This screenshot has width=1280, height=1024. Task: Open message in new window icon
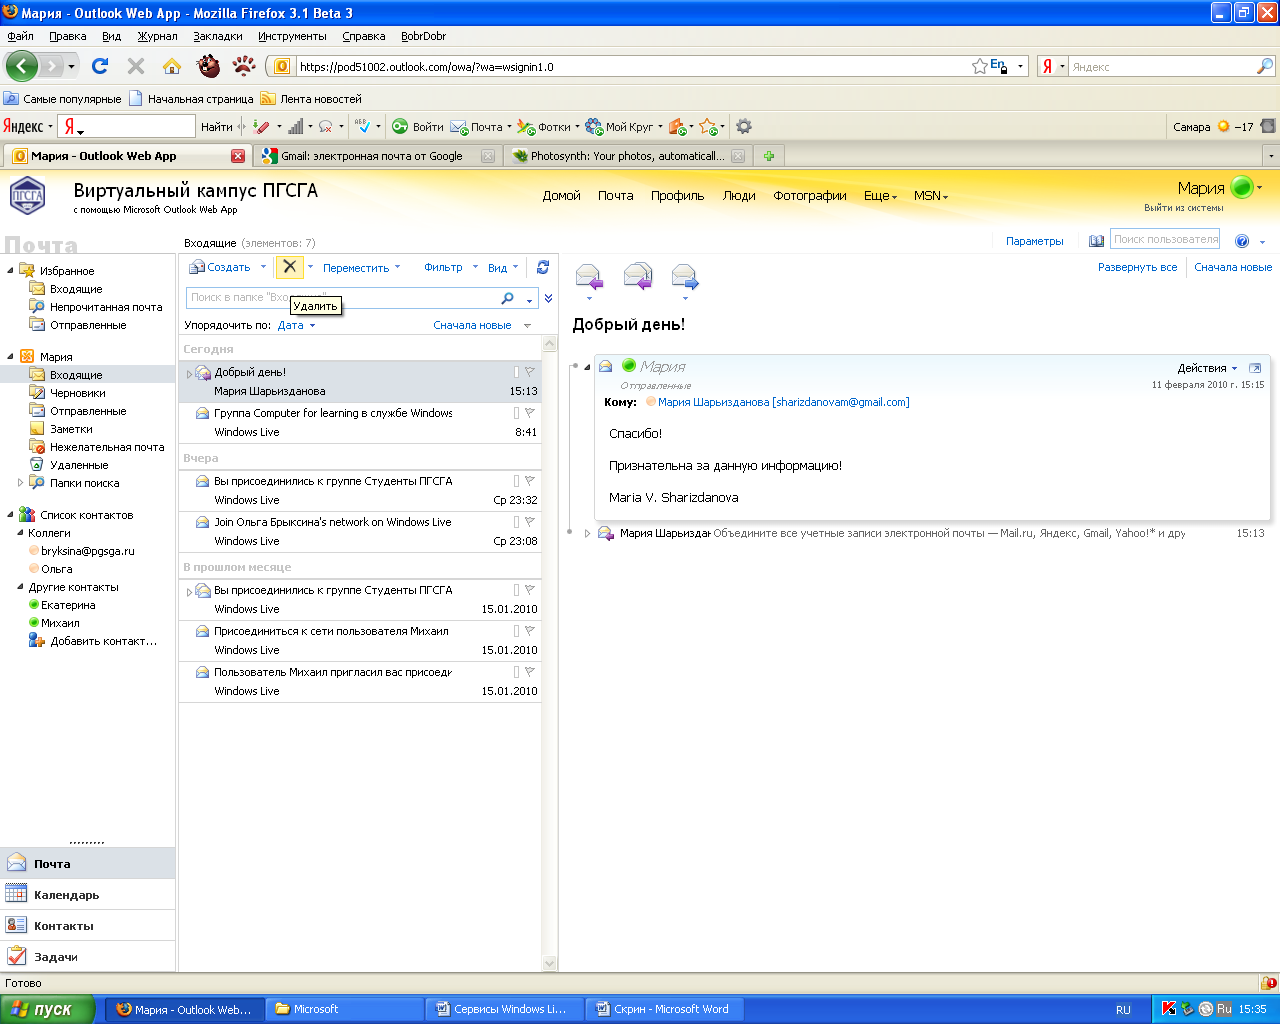[1255, 368]
